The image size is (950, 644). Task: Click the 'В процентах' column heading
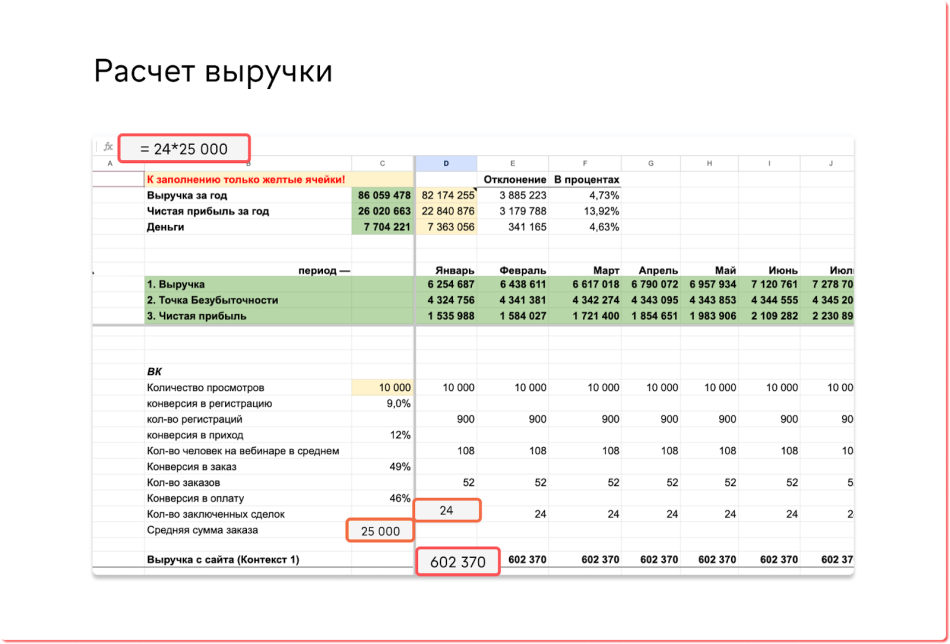[586, 180]
